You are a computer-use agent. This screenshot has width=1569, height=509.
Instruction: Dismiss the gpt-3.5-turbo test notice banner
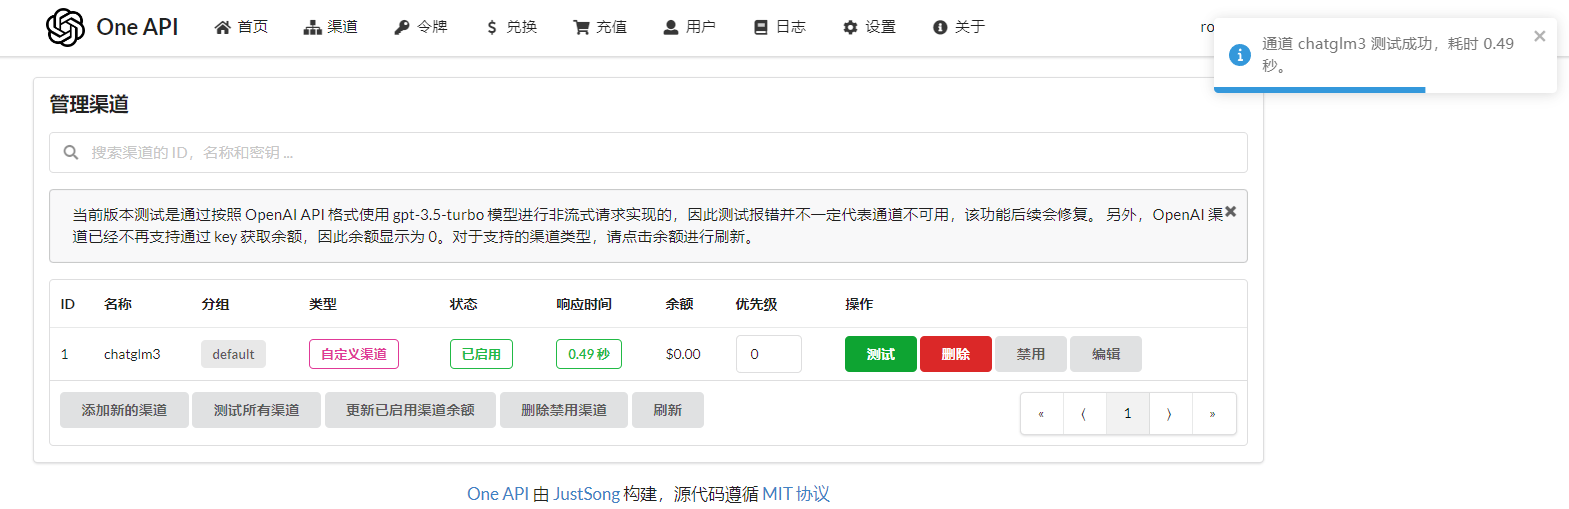click(1231, 211)
